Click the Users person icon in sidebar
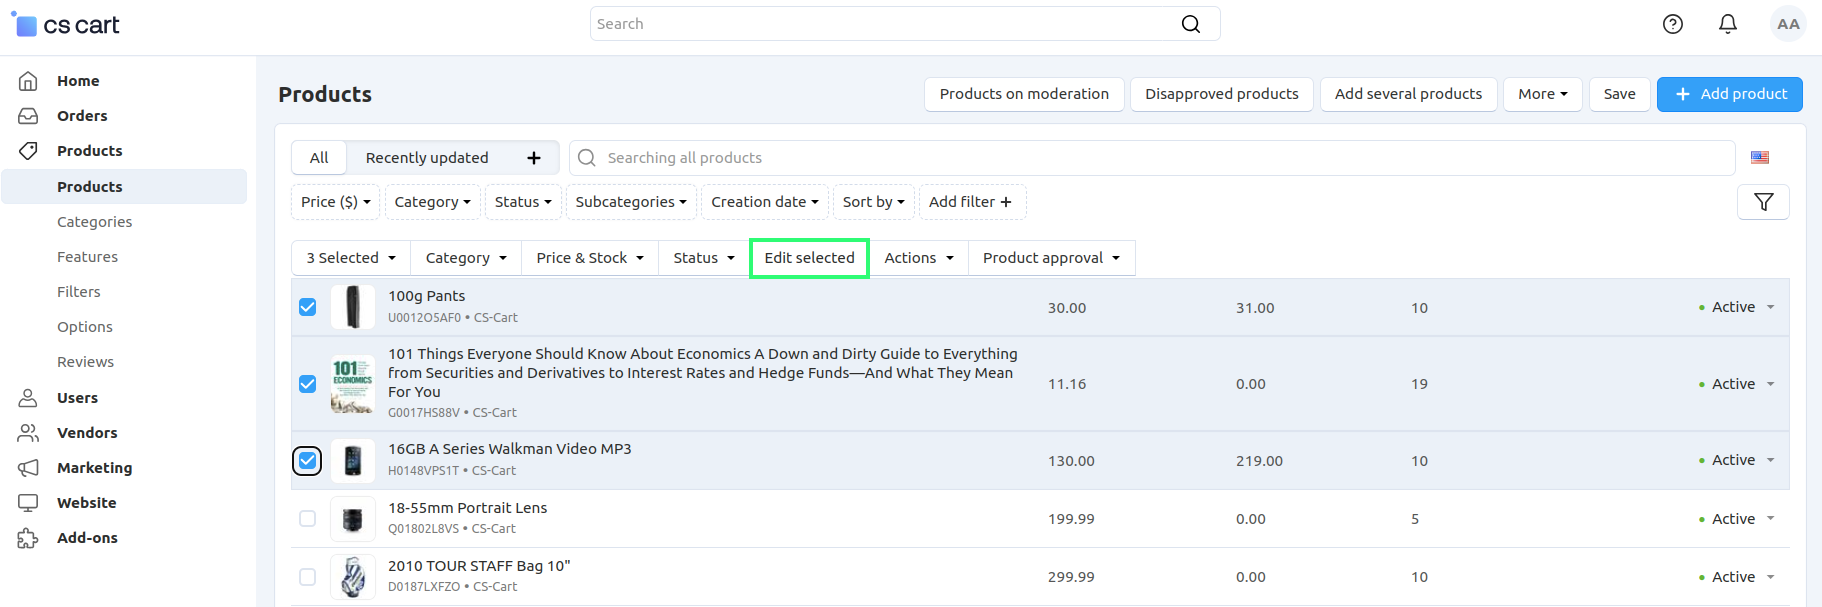The image size is (1822, 607). (28, 398)
